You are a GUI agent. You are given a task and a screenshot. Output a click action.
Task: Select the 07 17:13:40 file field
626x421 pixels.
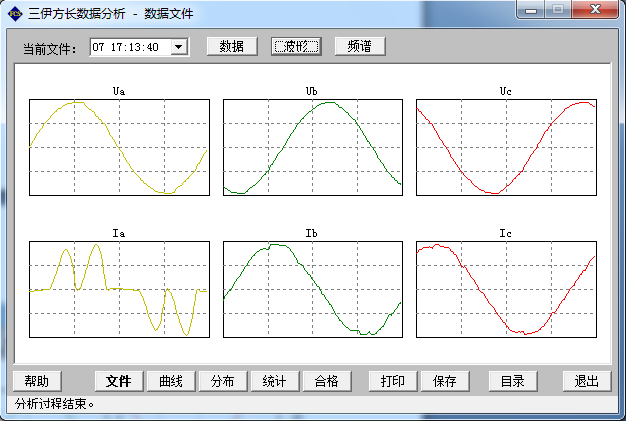[x=139, y=47]
